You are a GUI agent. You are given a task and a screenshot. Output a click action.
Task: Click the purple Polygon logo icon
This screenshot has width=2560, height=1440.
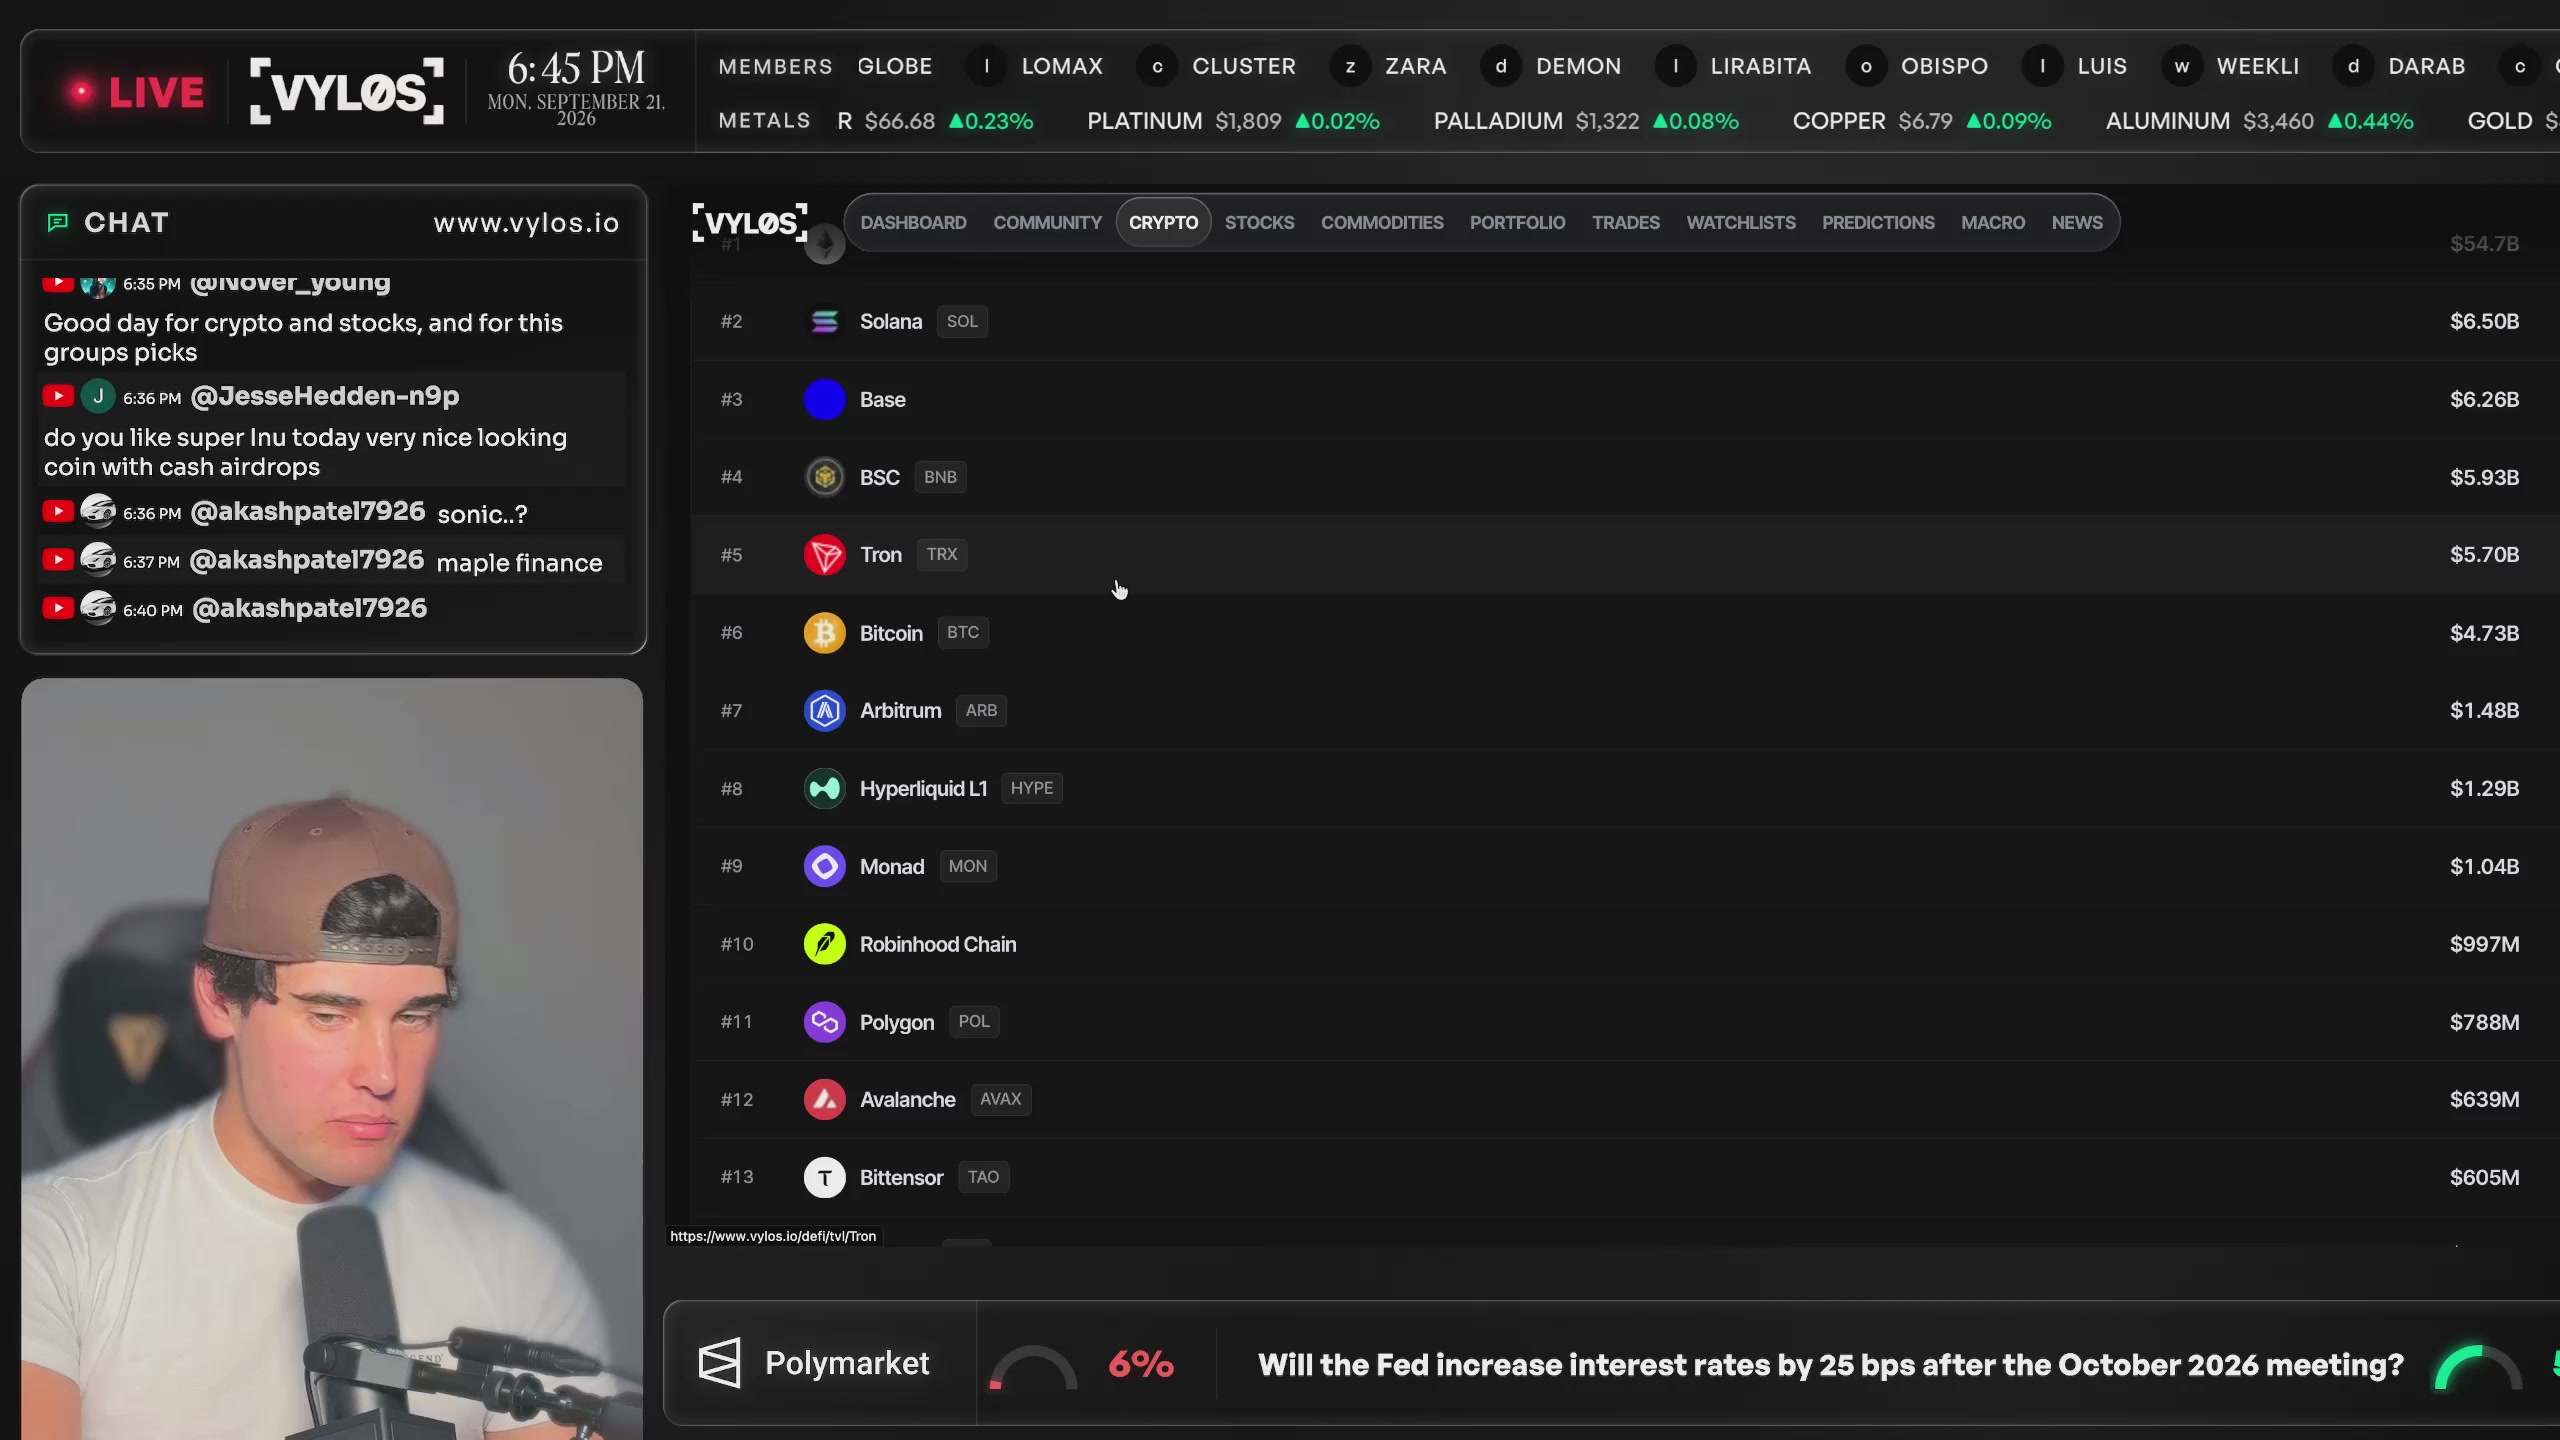point(824,1021)
